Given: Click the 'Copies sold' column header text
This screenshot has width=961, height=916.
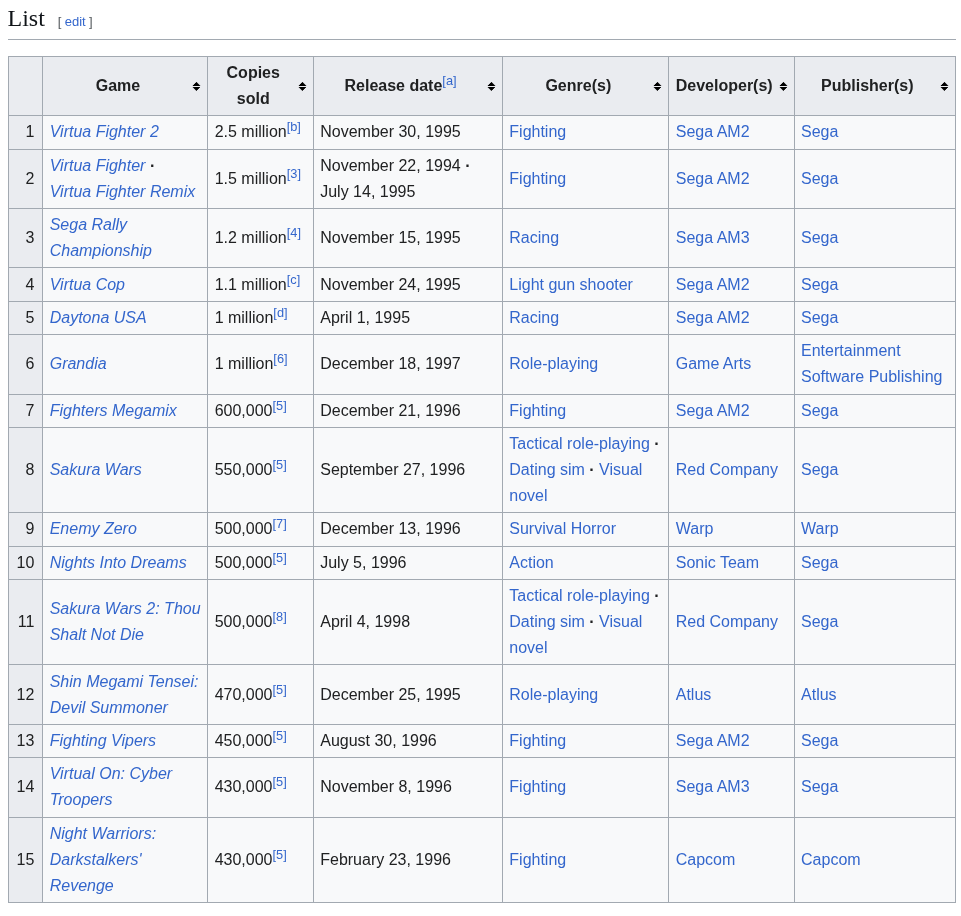Looking at the screenshot, I should point(253,86).
